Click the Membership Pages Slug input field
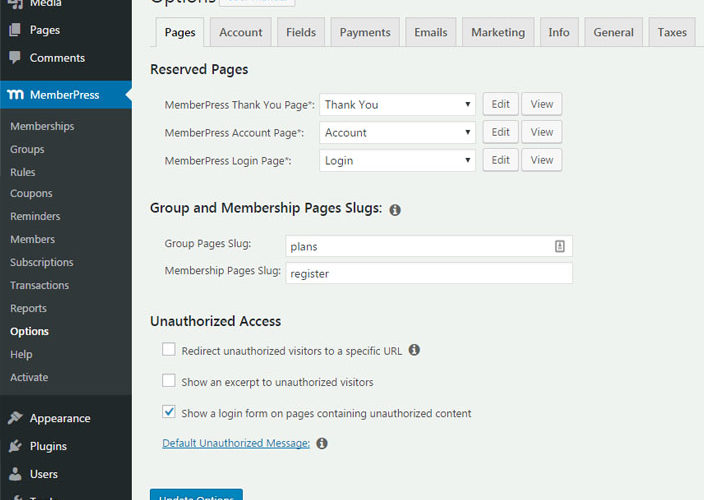The height and width of the screenshot is (500, 704). 428,272
